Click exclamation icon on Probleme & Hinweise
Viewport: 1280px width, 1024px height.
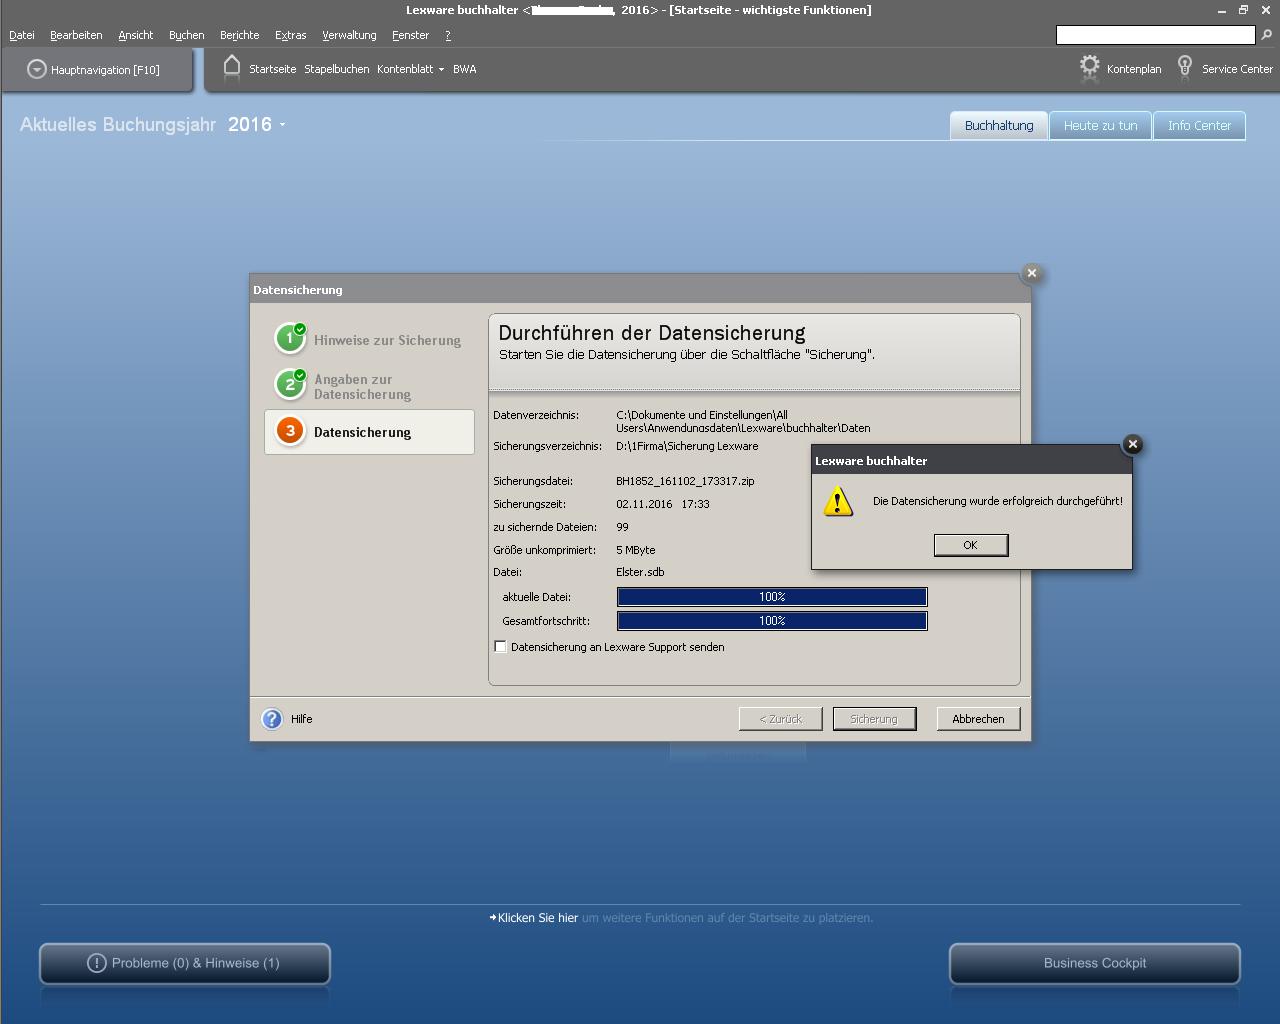96,963
